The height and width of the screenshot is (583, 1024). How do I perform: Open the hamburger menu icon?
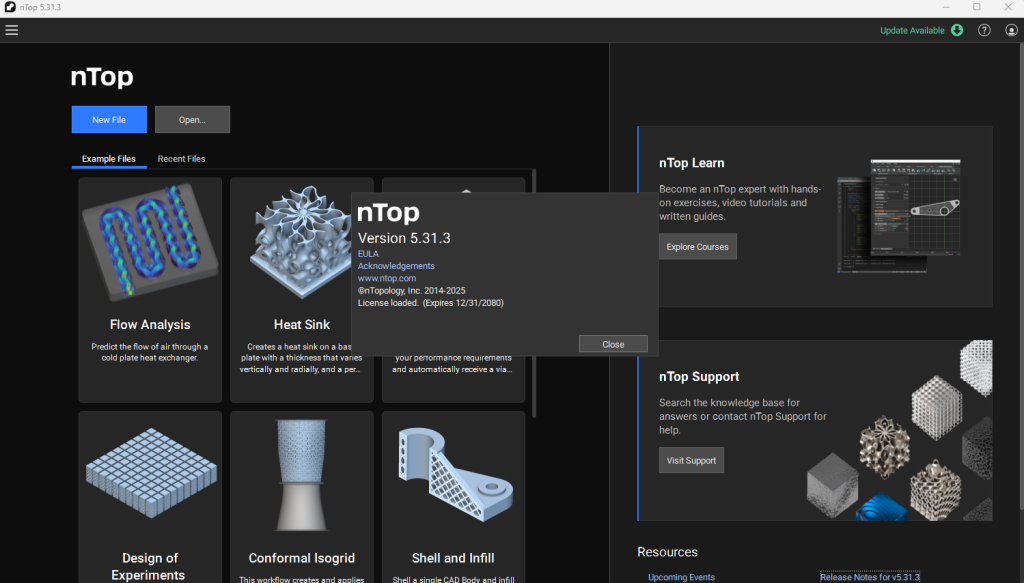[12, 30]
